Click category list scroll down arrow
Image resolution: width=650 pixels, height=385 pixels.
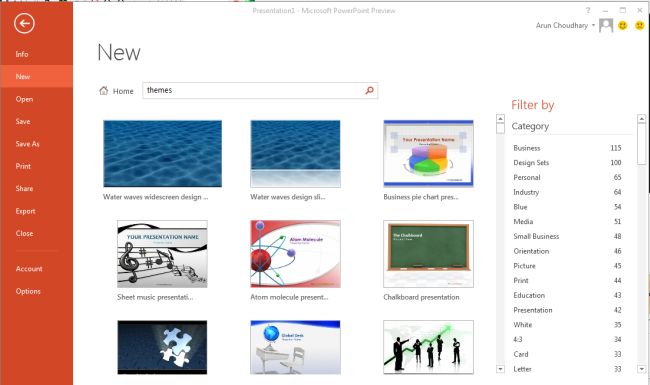(x=641, y=369)
